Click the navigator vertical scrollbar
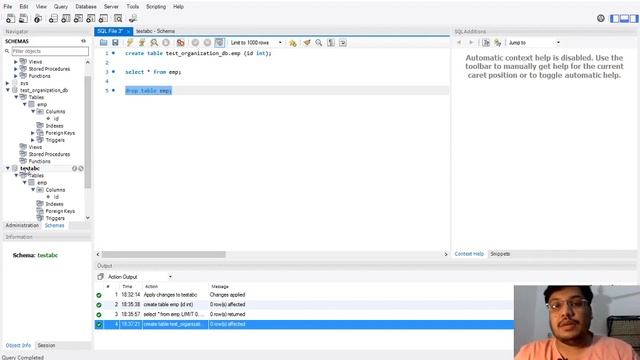This screenshot has height=360, width=640. click(88, 133)
